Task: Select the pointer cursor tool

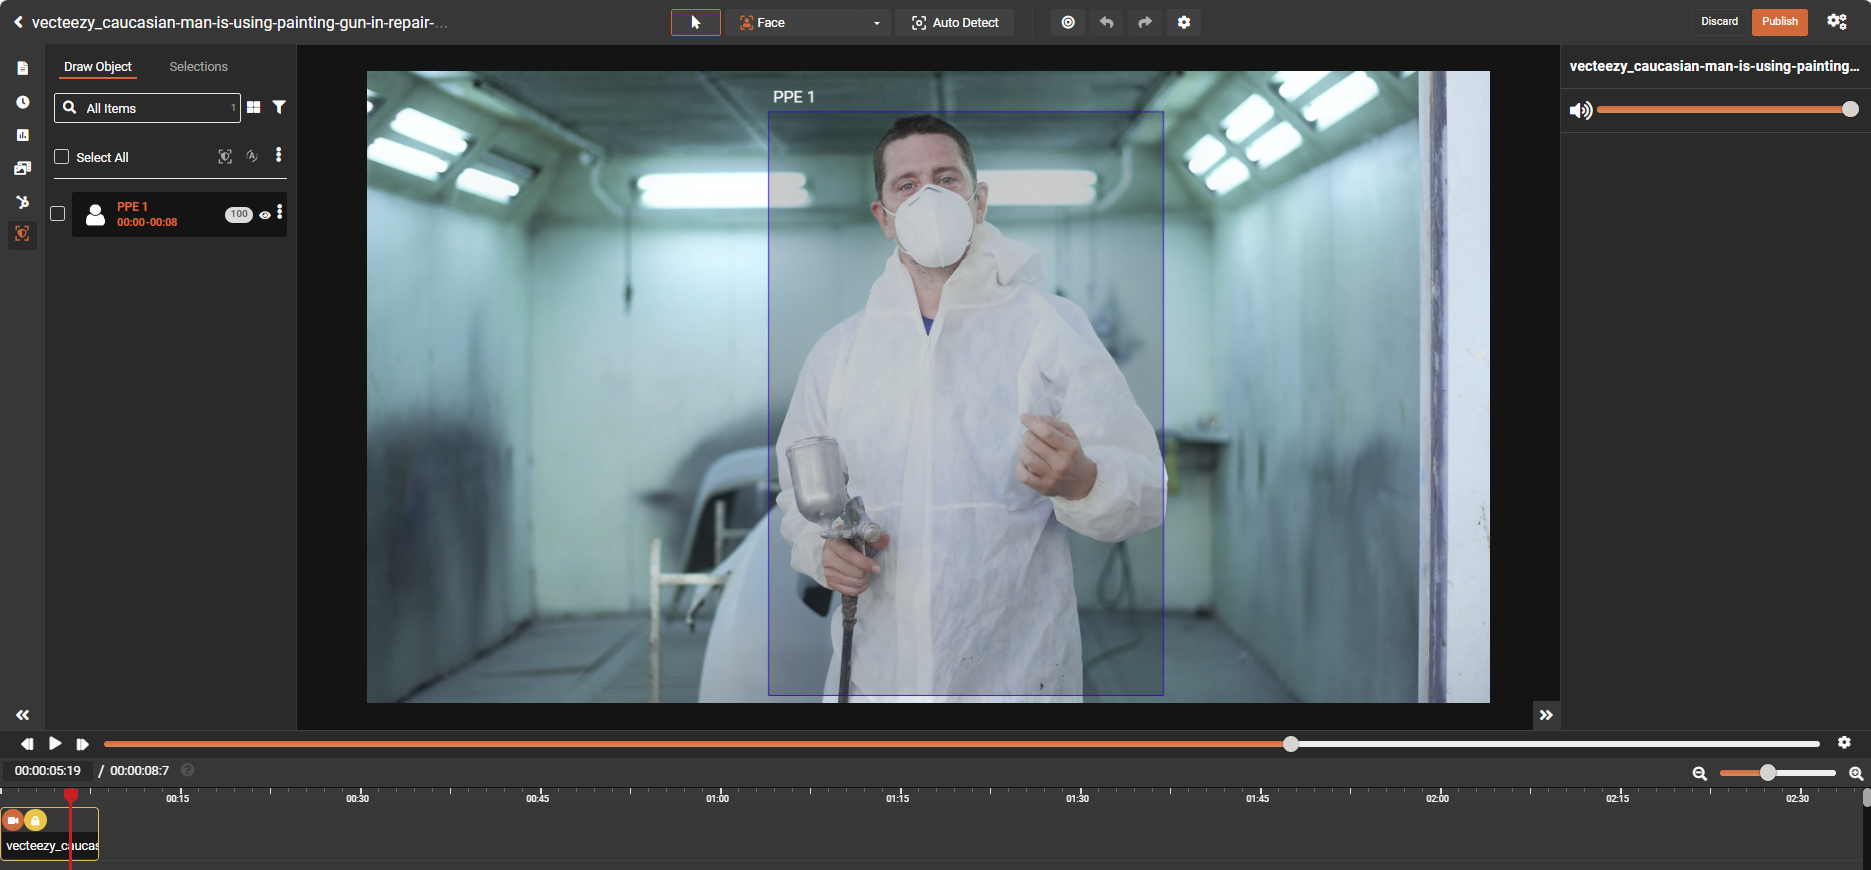Action: (x=695, y=22)
